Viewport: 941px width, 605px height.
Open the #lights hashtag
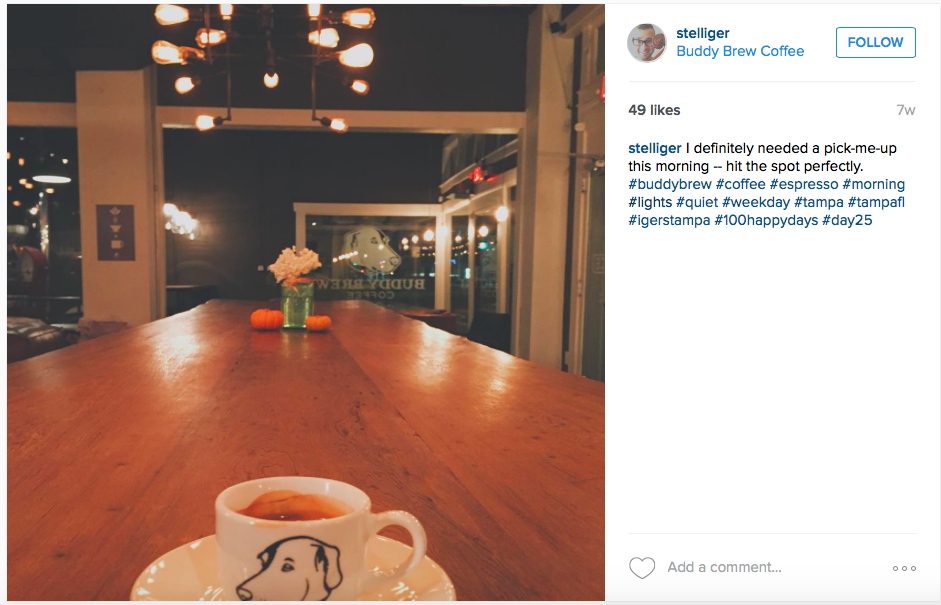[x=650, y=202]
